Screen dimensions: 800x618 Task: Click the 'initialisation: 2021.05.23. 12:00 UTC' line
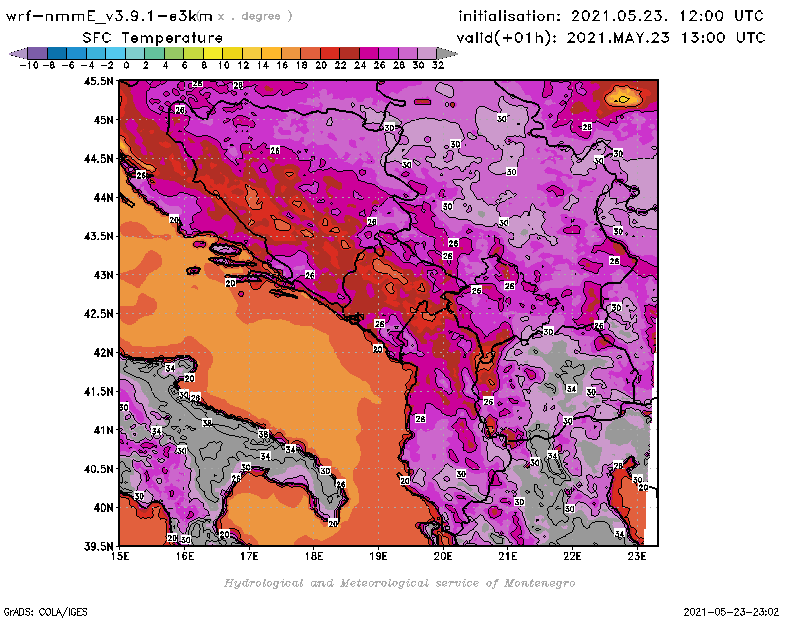(611, 16)
